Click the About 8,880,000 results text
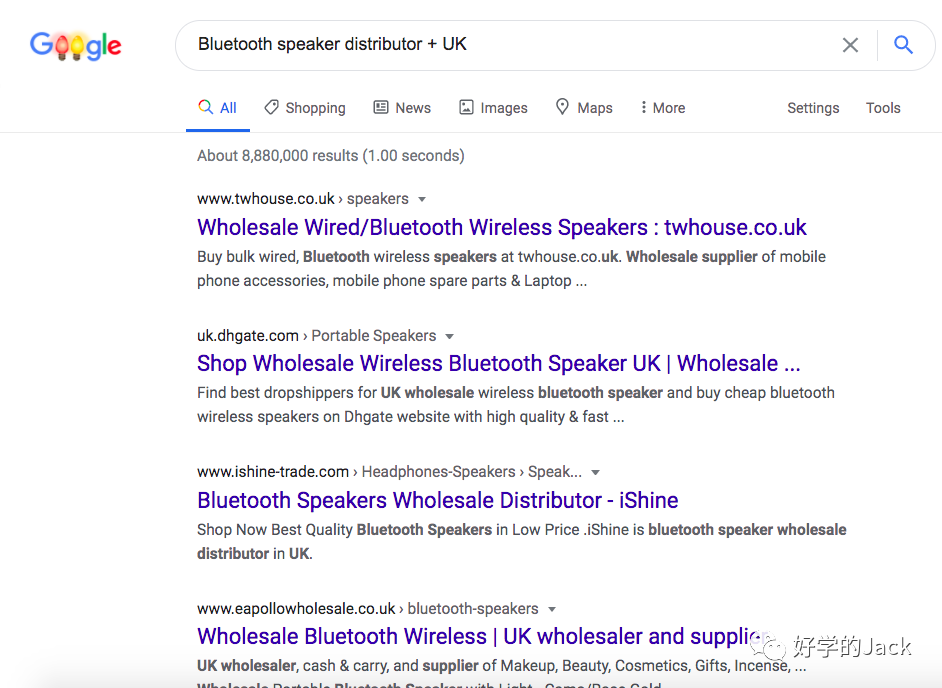The height and width of the screenshot is (688, 942). [330, 156]
